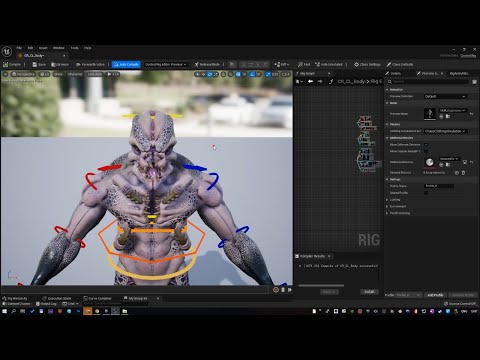Expand the PostProcessing section
Screen dimensions: 480x360
click(x=387, y=213)
